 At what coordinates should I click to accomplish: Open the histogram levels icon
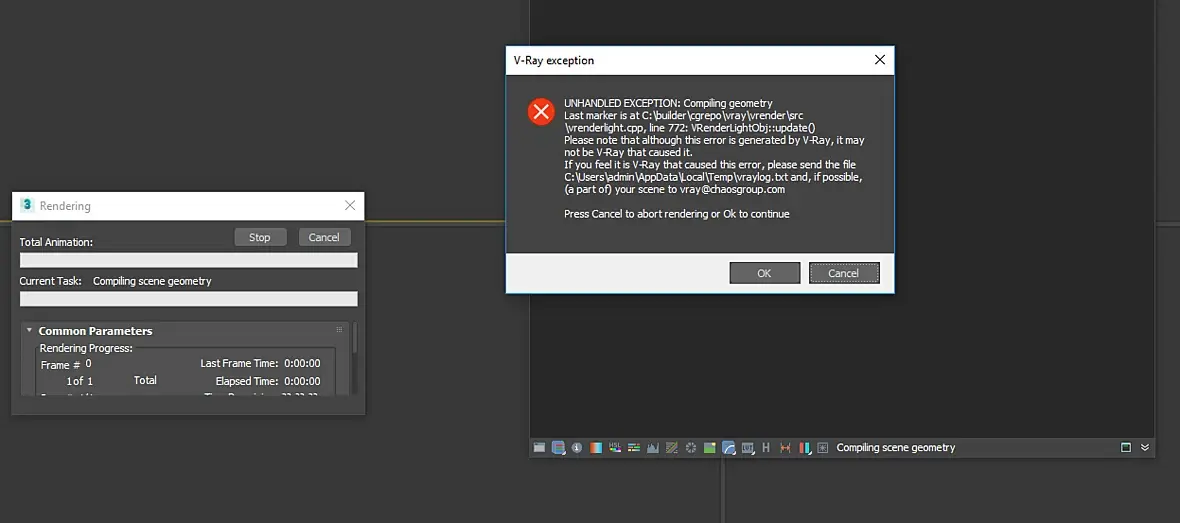coord(653,447)
